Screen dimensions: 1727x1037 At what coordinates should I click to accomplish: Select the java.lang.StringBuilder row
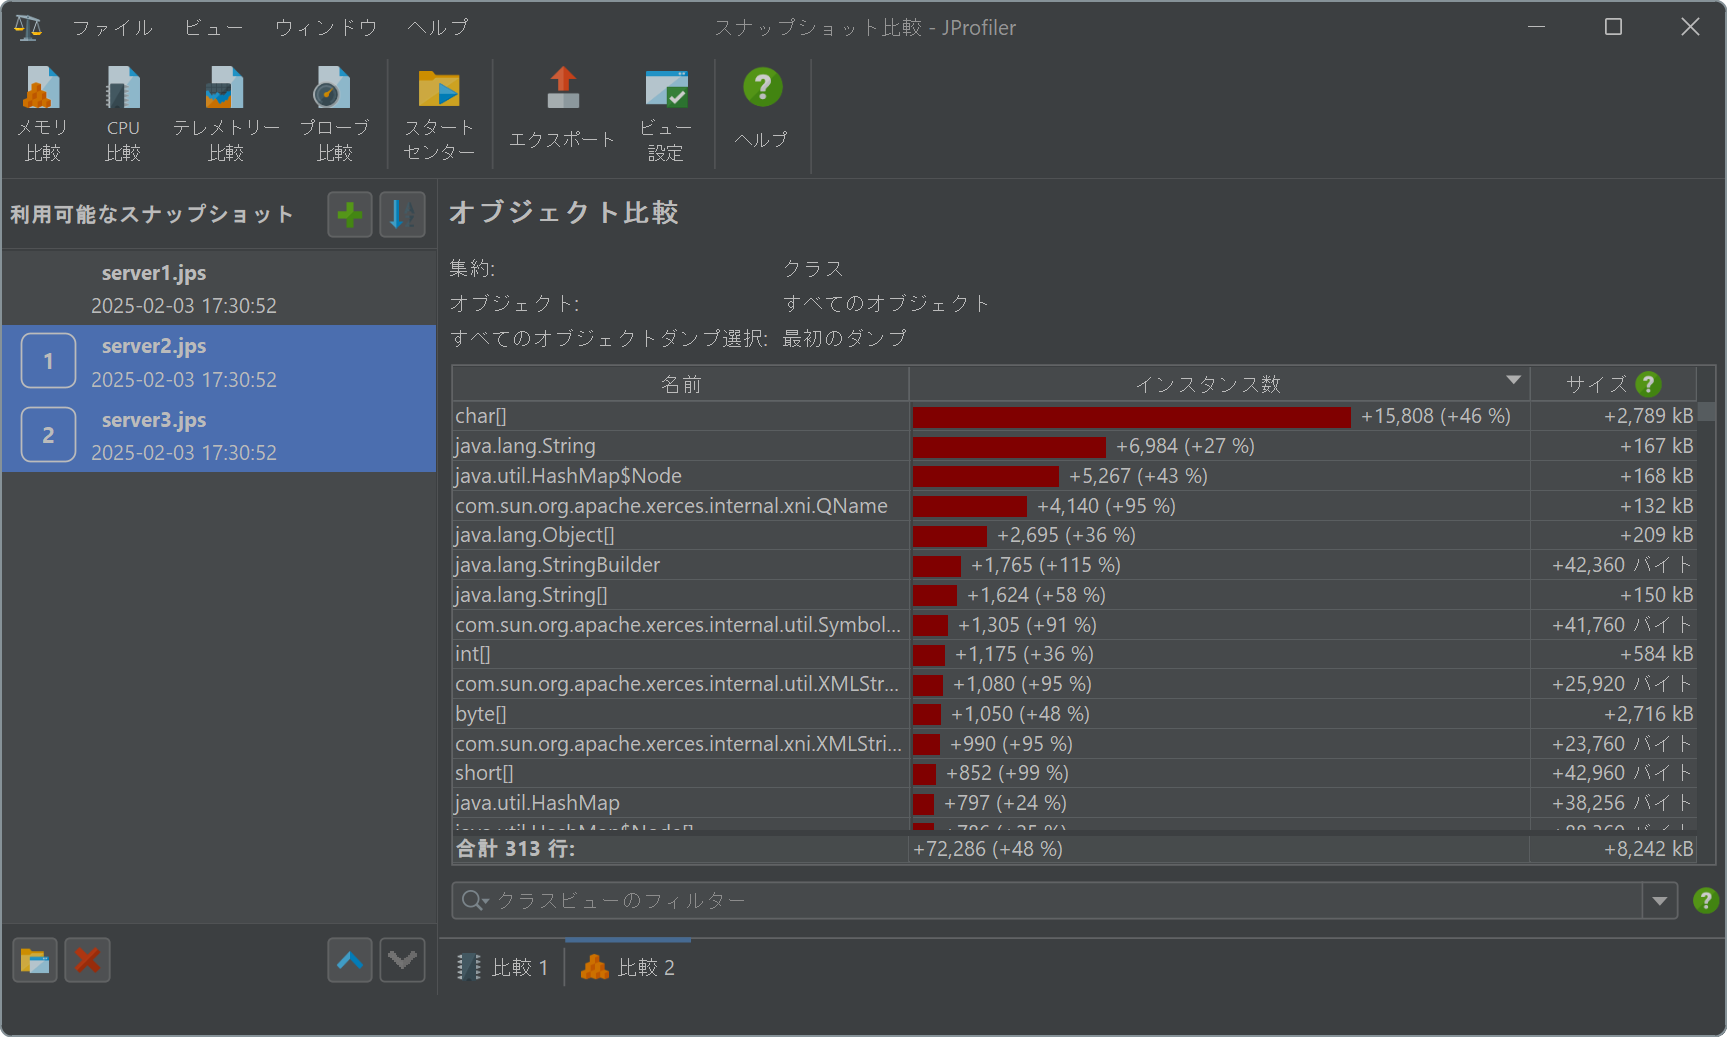(x=1075, y=565)
